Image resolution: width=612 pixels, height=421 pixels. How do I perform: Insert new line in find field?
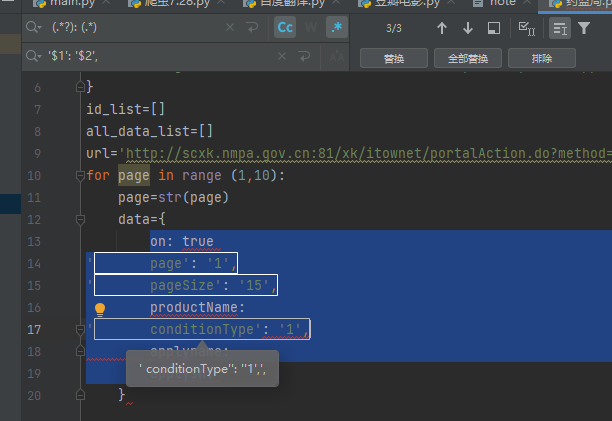click(x=252, y=27)
